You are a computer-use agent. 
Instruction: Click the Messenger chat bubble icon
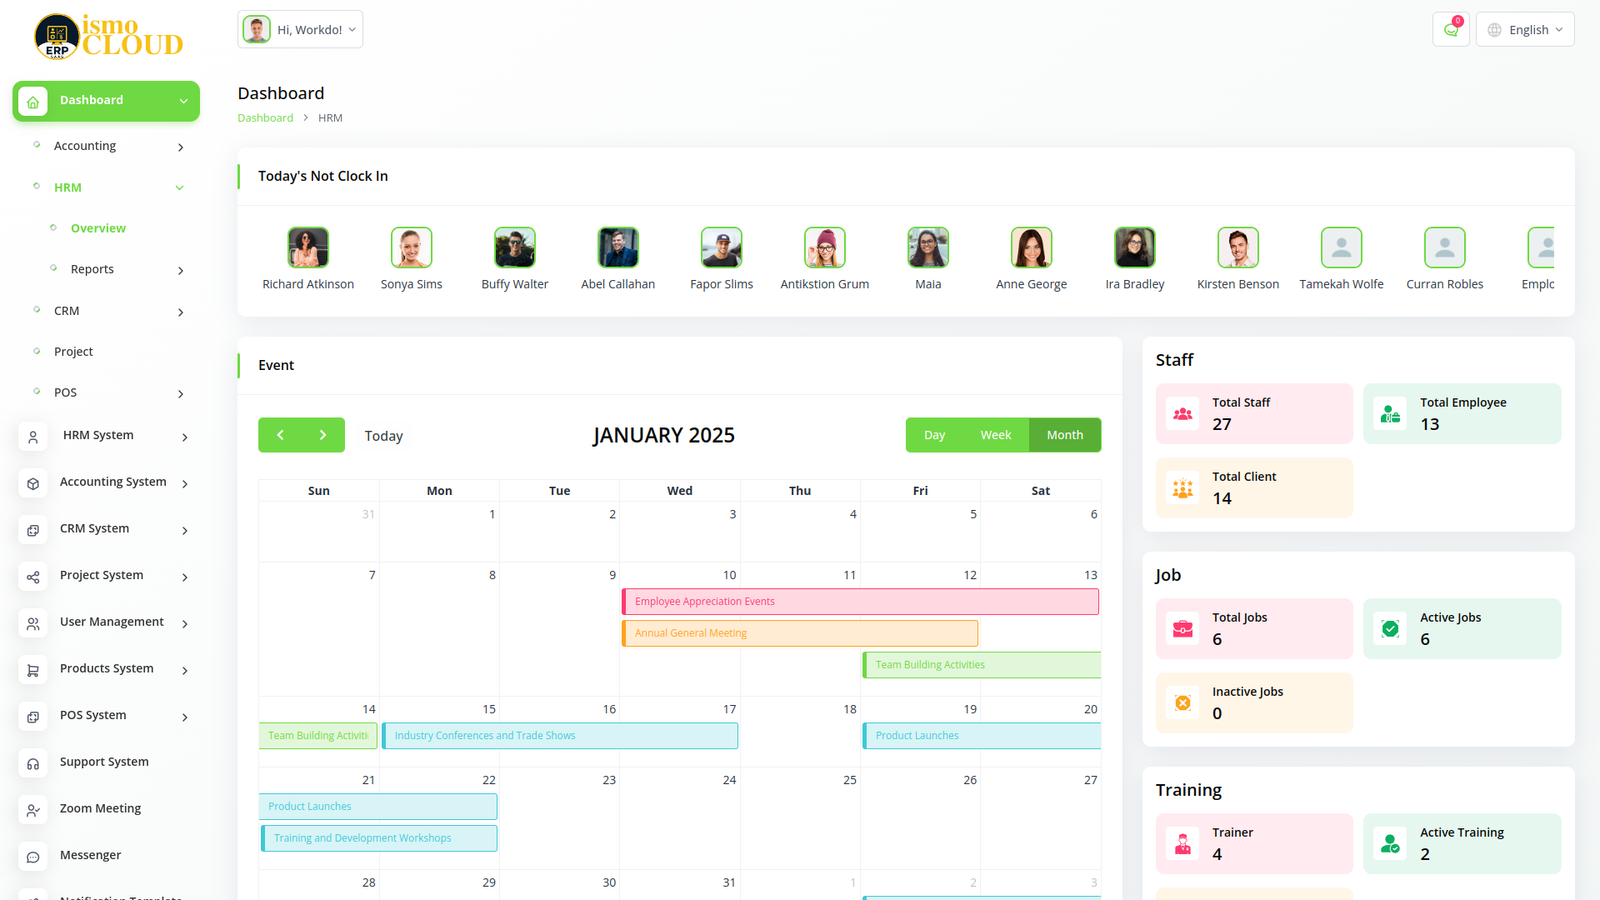[x=33, y=857]
